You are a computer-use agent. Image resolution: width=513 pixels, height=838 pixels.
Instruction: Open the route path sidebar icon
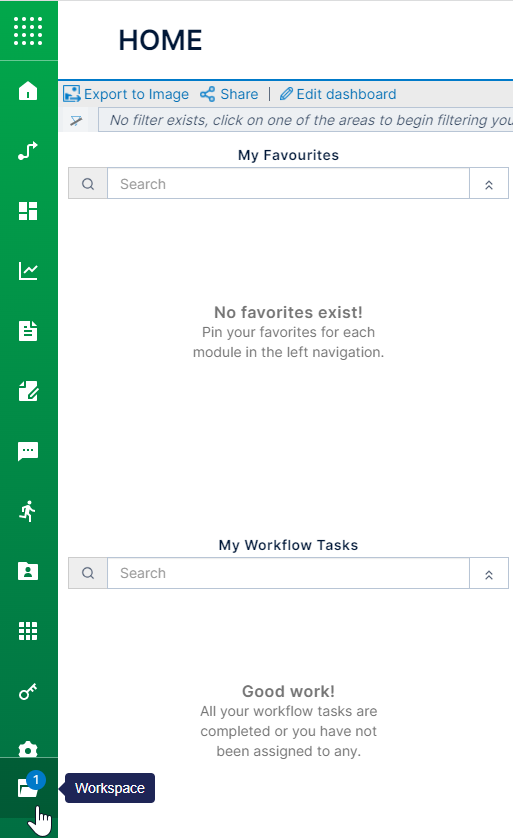click(x=28, y=151)
